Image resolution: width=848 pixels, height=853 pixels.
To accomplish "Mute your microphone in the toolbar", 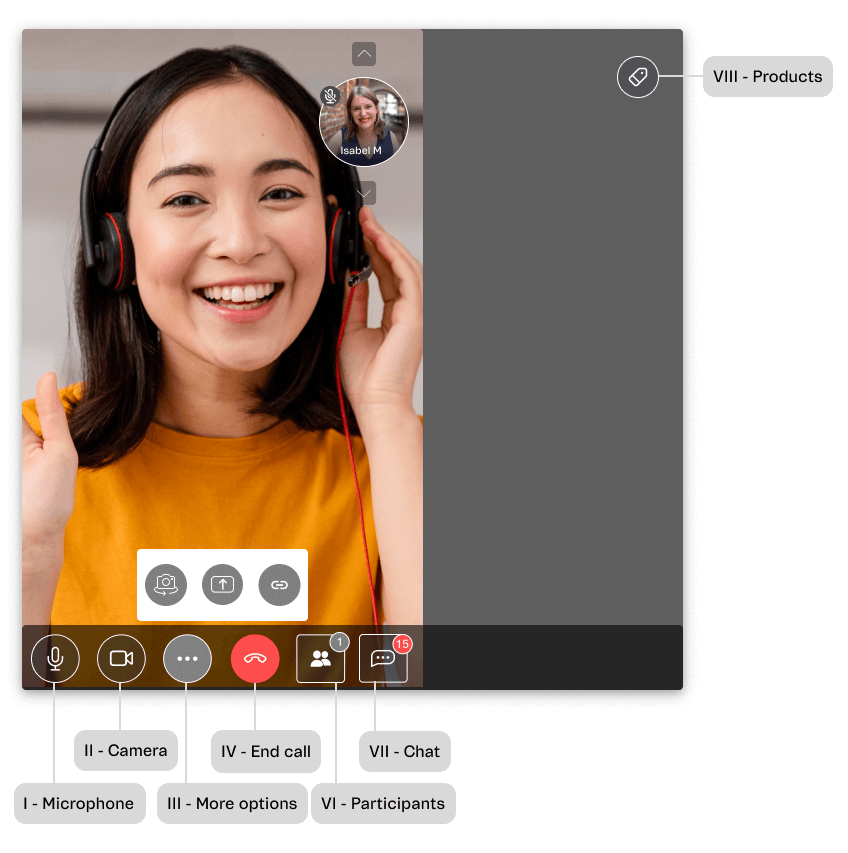I will pyautogui.click(x=55, y=658).
